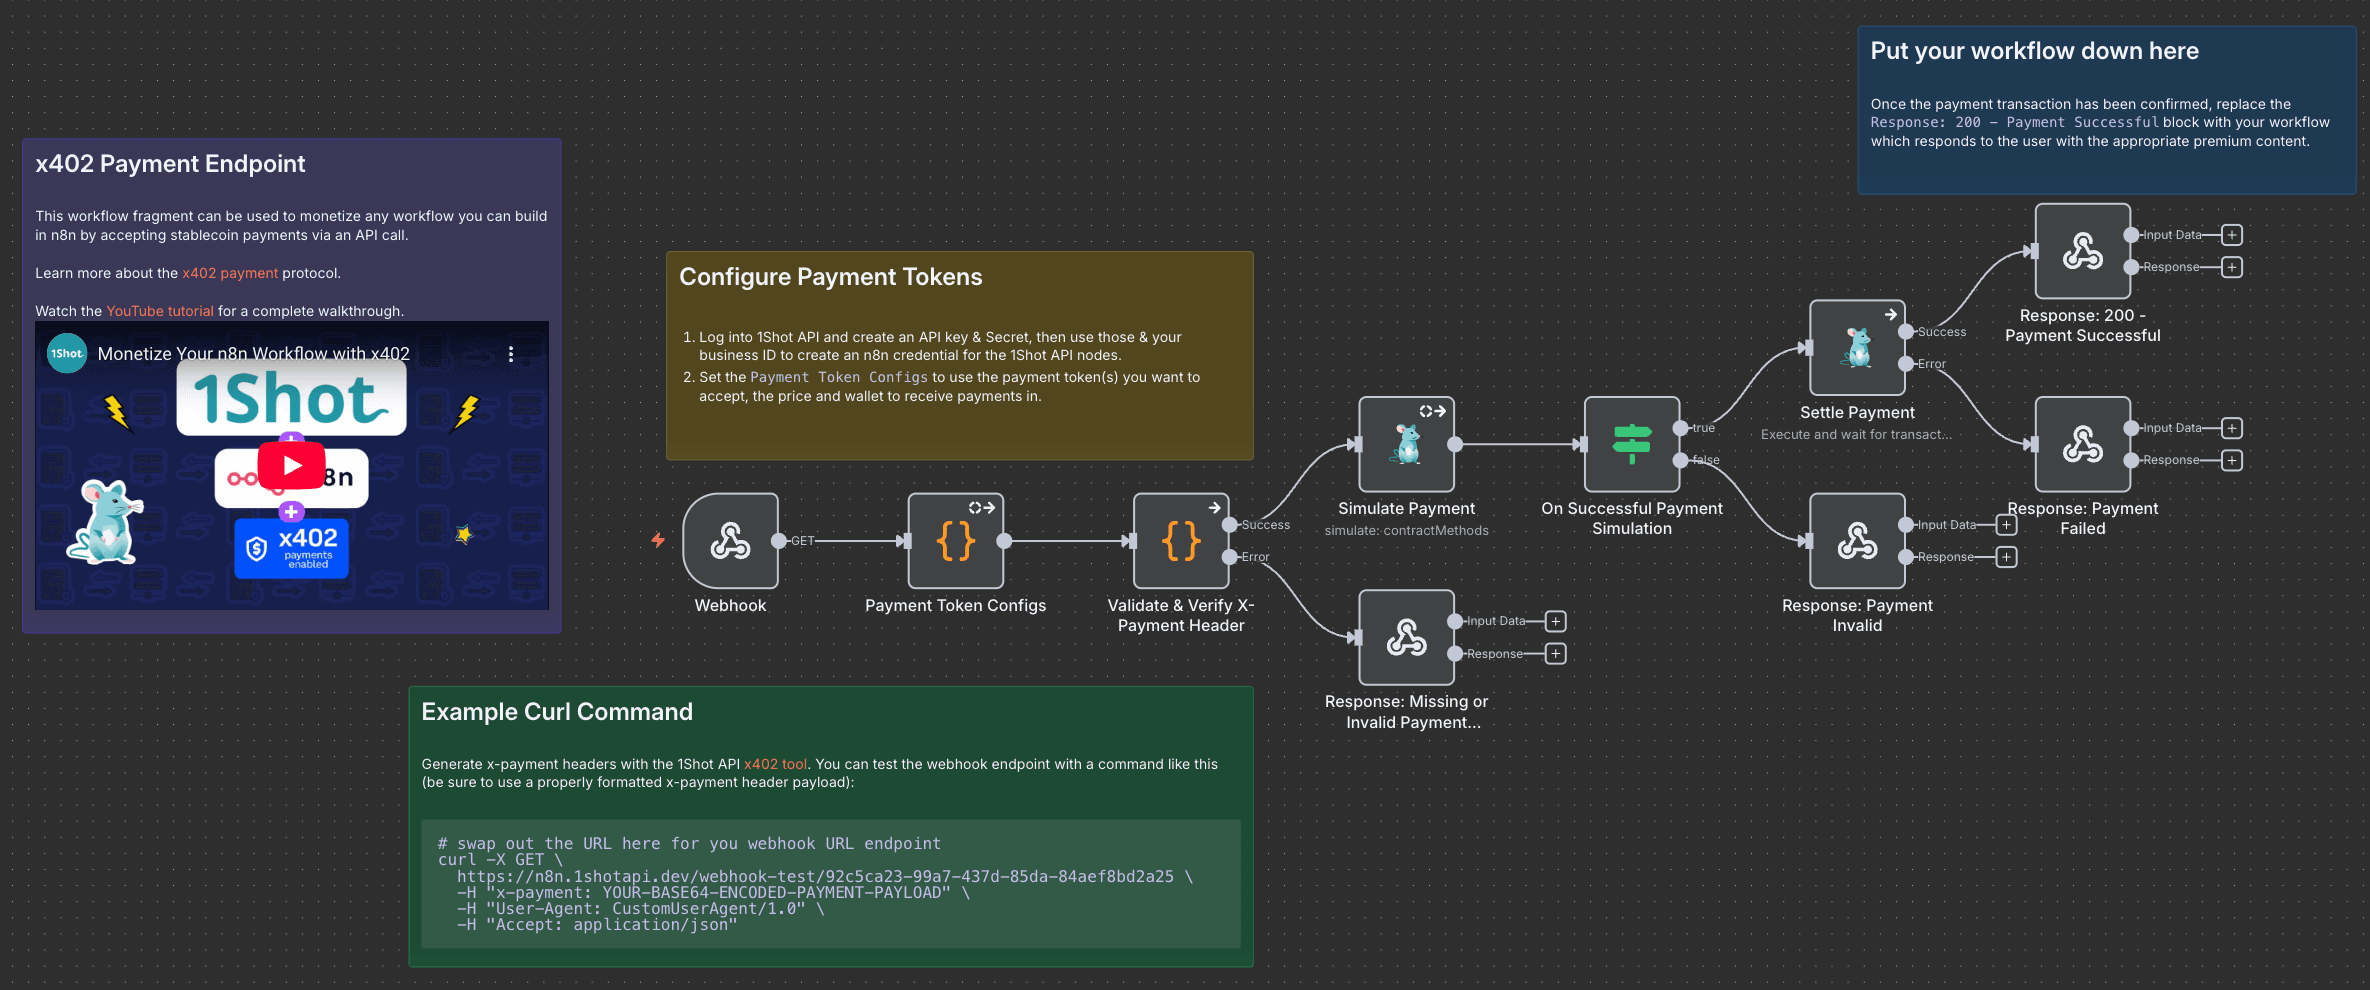Add Response connection on Payment Invalid node
Screen dimensions: 2370x990
click(2006, 557)
